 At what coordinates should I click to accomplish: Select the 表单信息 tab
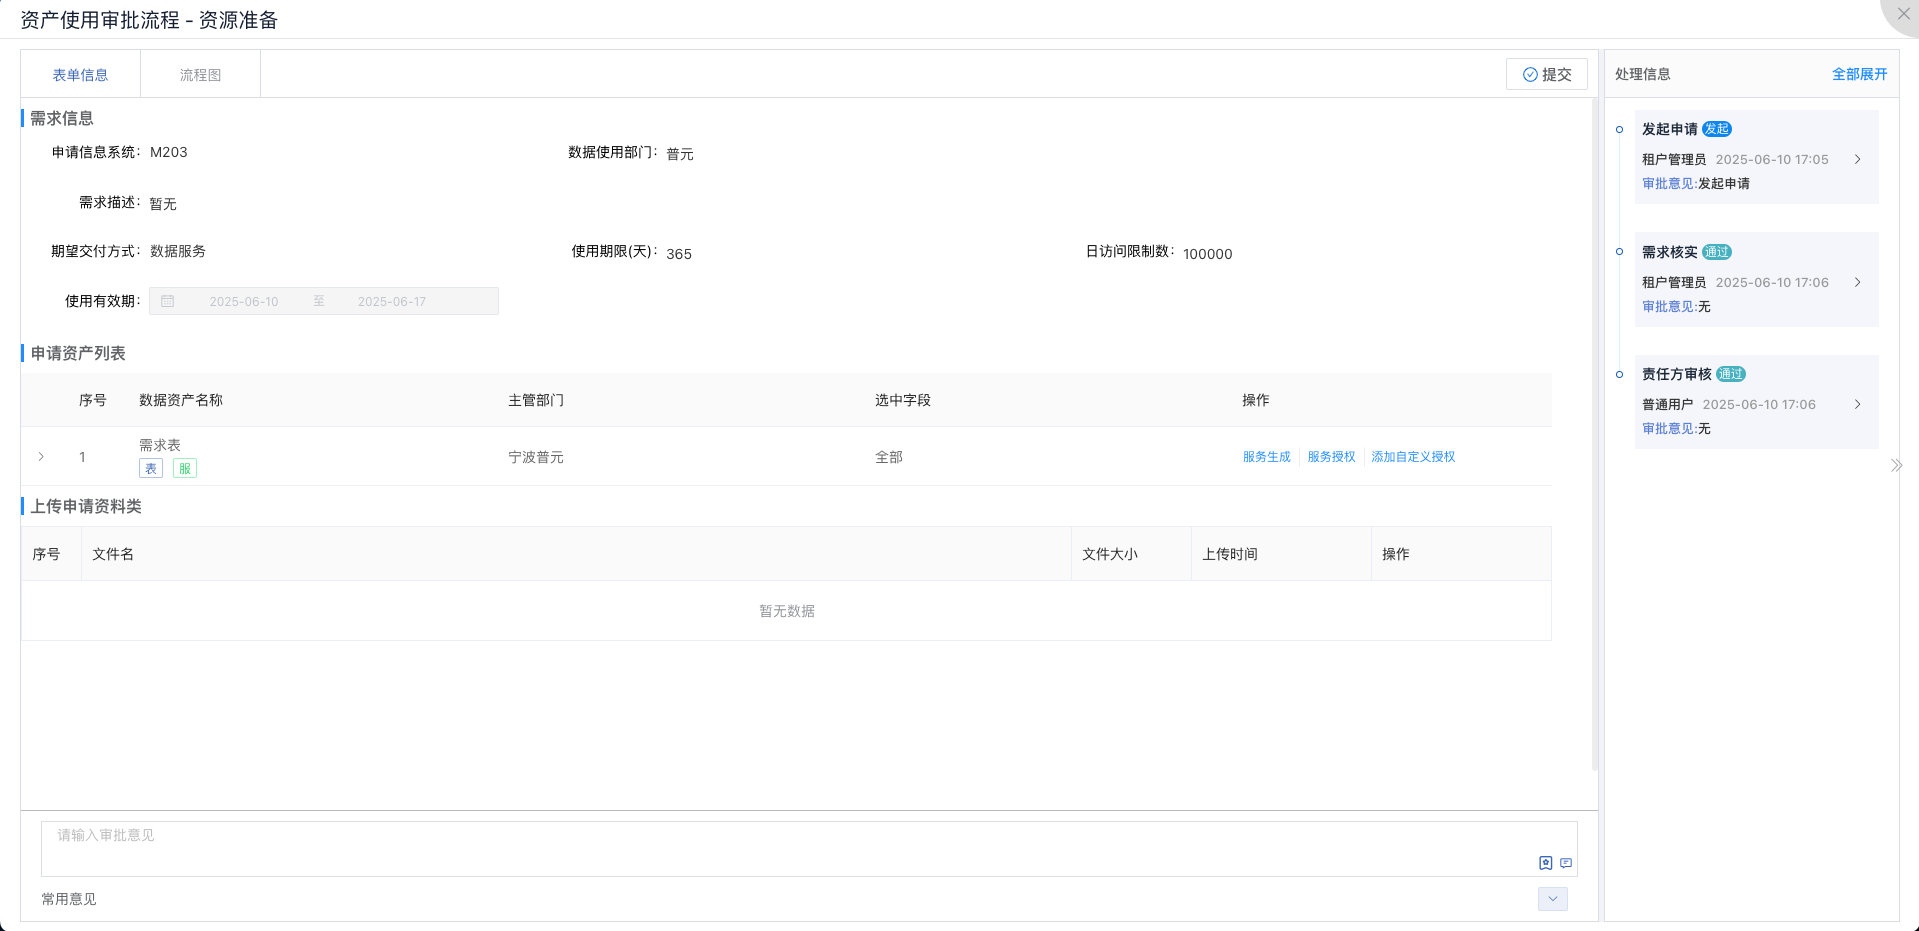coord(80,75)
